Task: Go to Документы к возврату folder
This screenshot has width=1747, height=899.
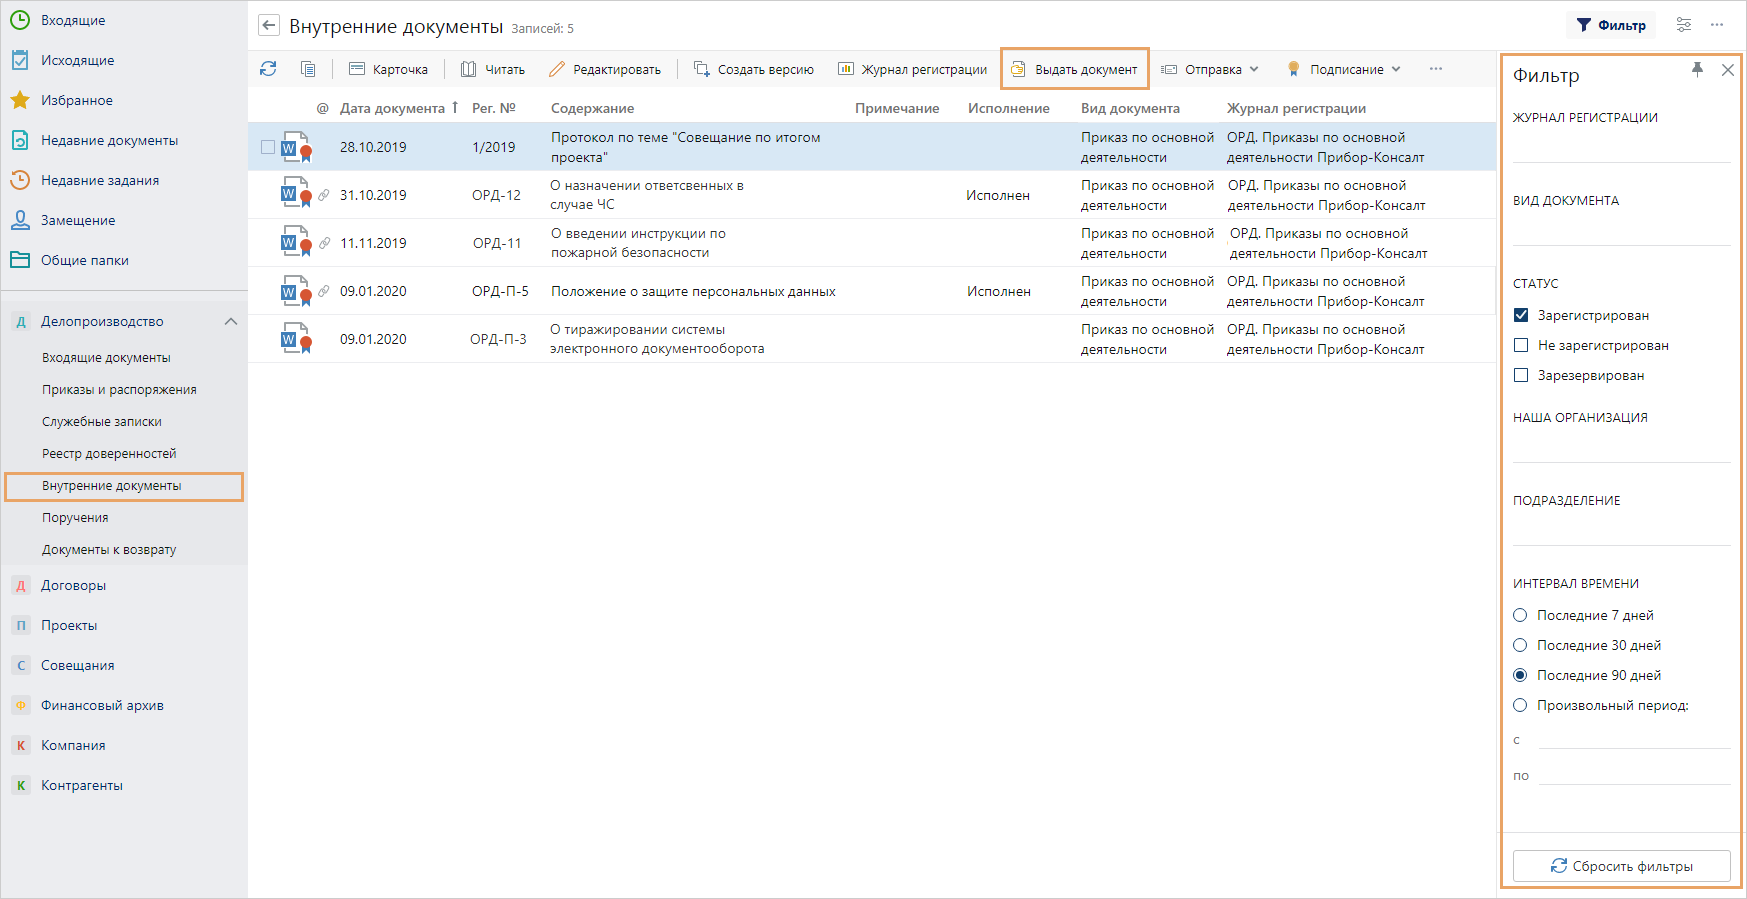Action: click(109, 550)
